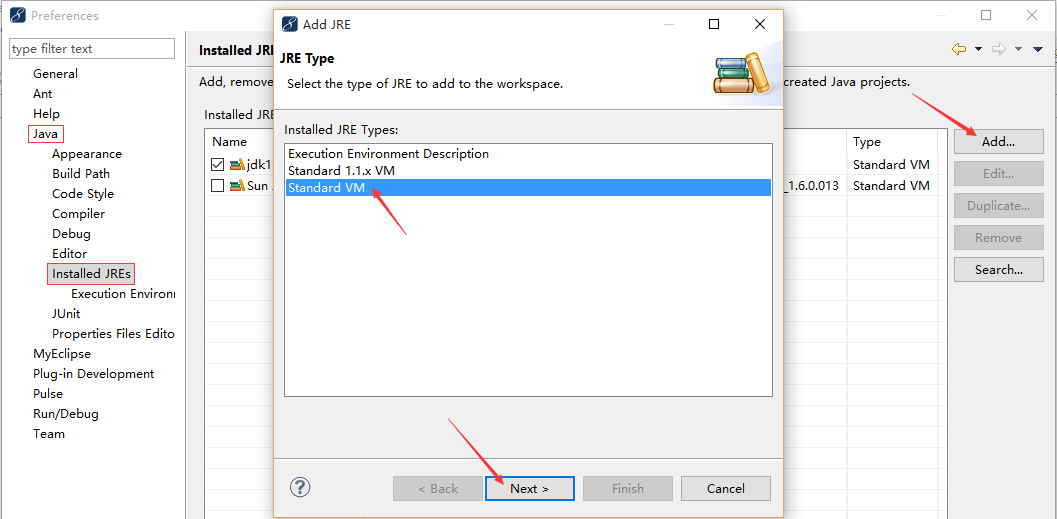
Task: Open Build Path preferences
Action: pyautogui.click(x=81, y=173)
